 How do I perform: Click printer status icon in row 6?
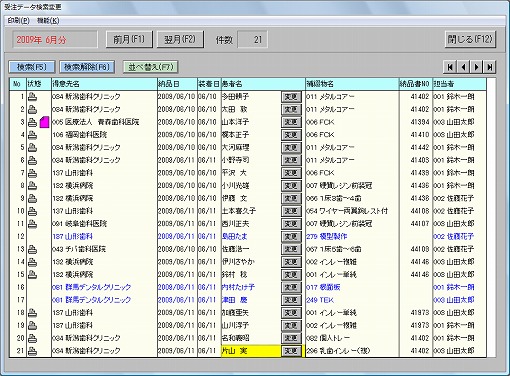click(x=32, y=160)
